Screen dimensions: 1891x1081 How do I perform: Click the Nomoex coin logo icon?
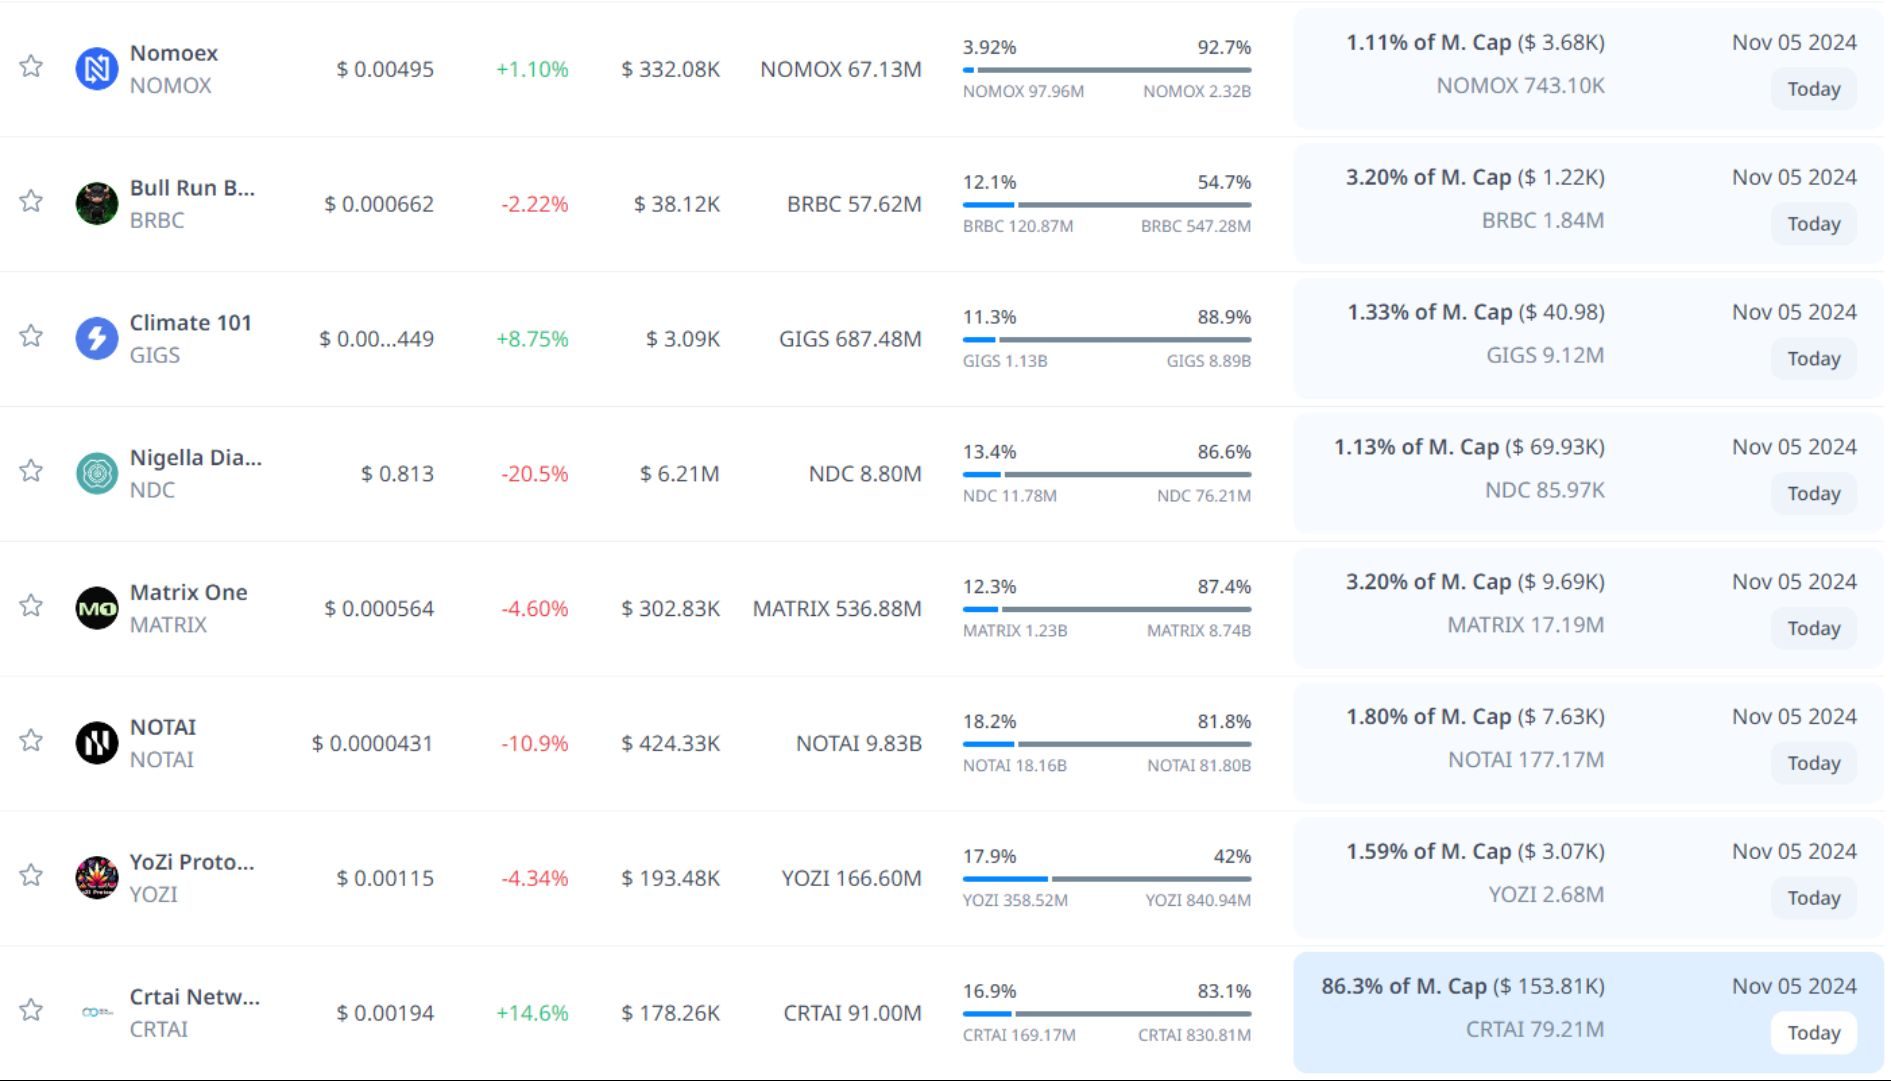tap(97, 69)
